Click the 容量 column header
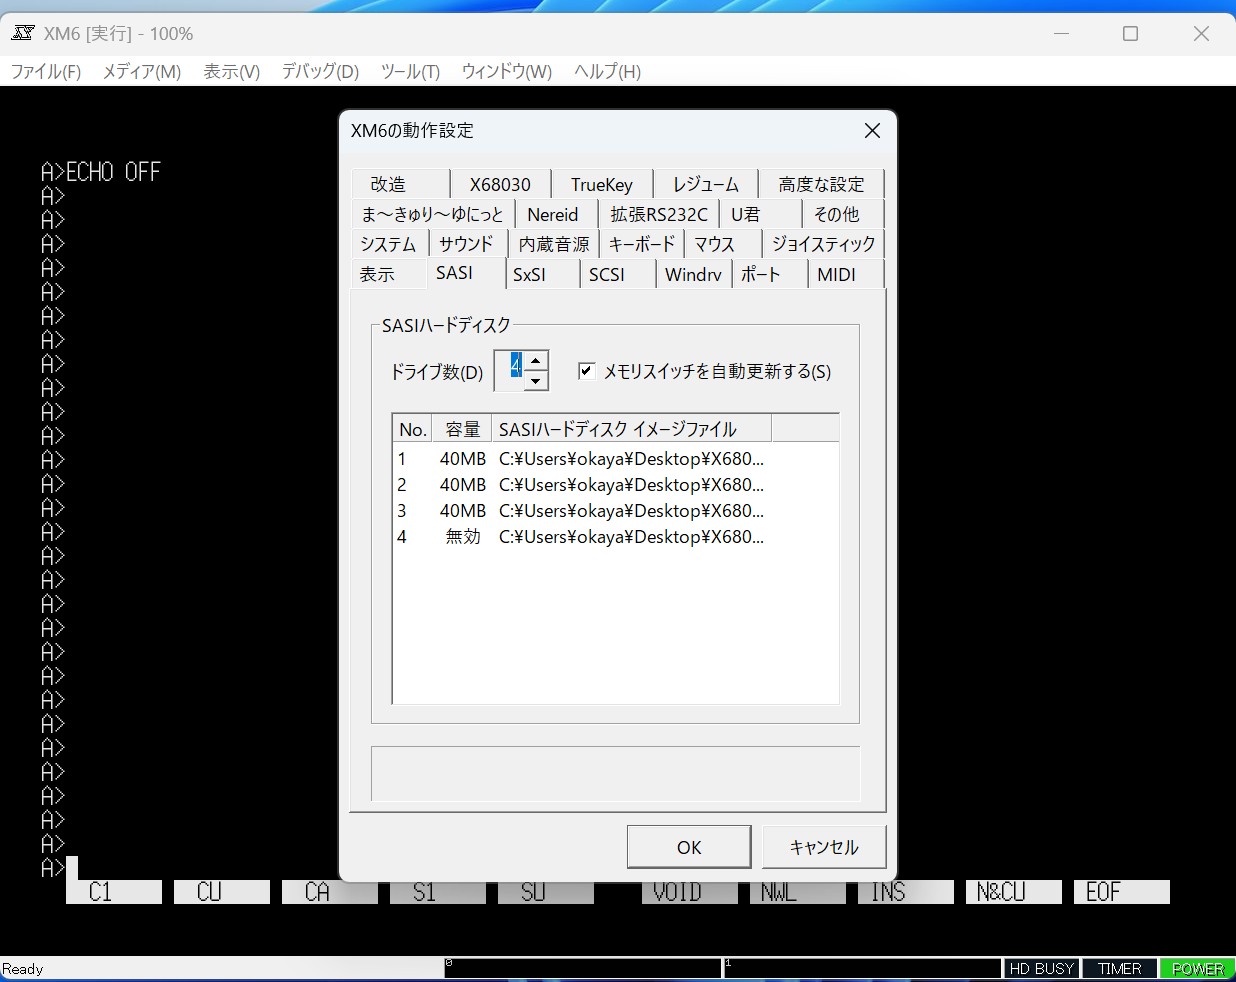 point(462,429)
